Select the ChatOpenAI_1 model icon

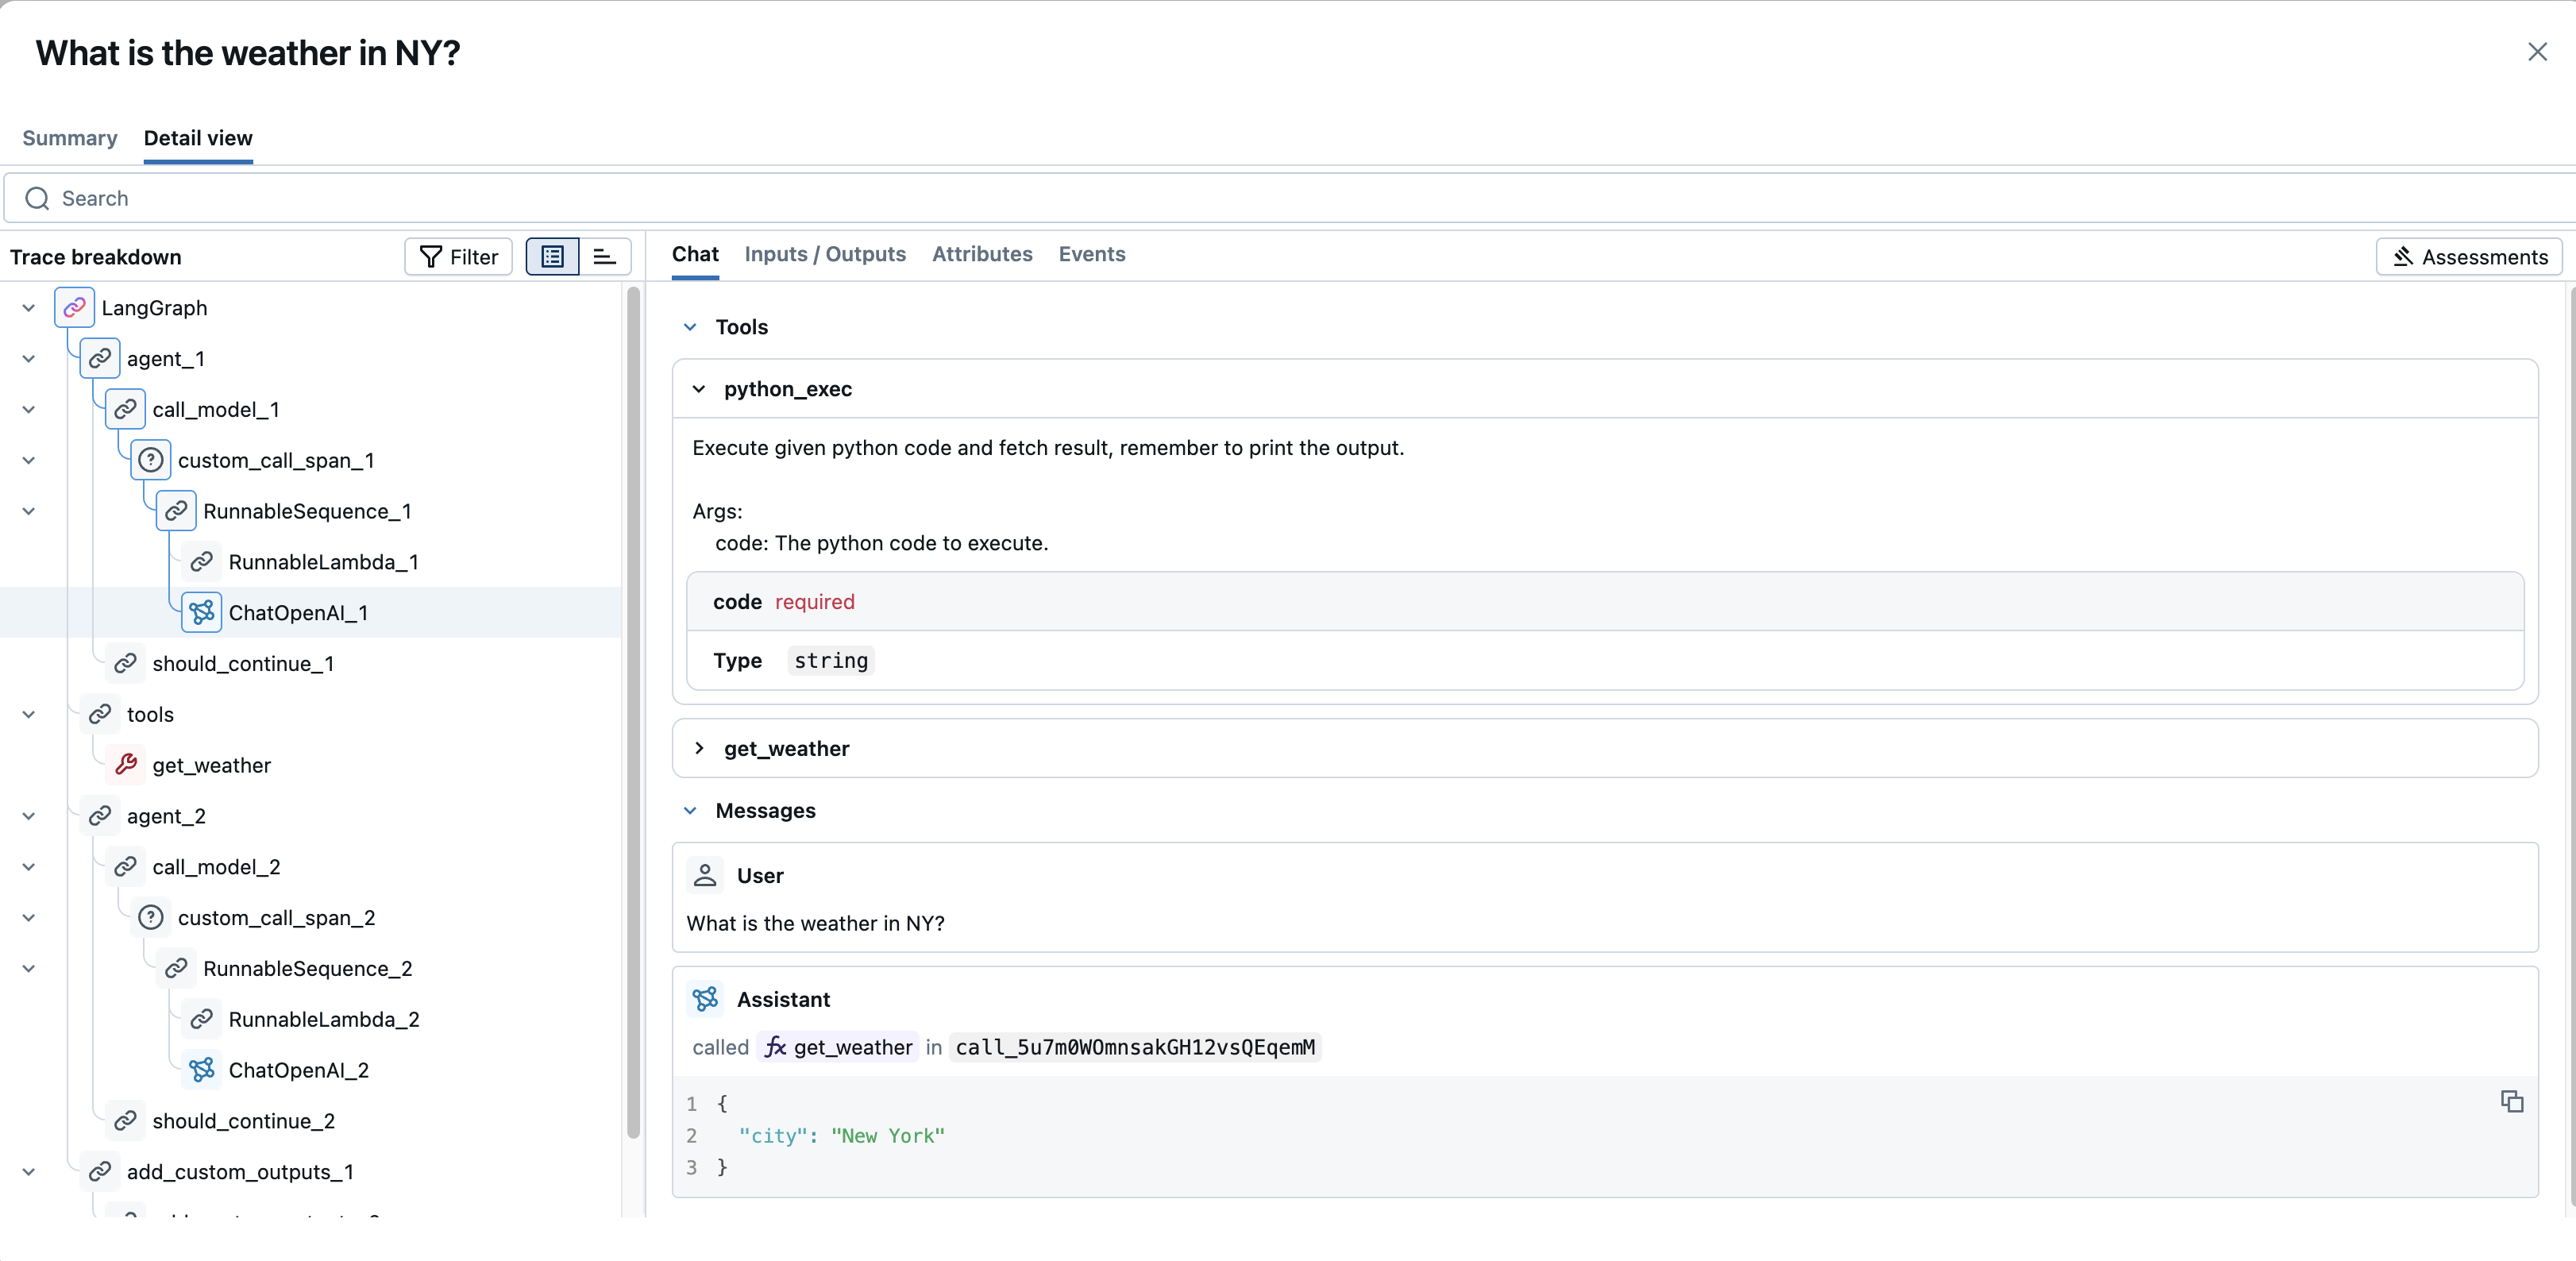coord(201,612)
